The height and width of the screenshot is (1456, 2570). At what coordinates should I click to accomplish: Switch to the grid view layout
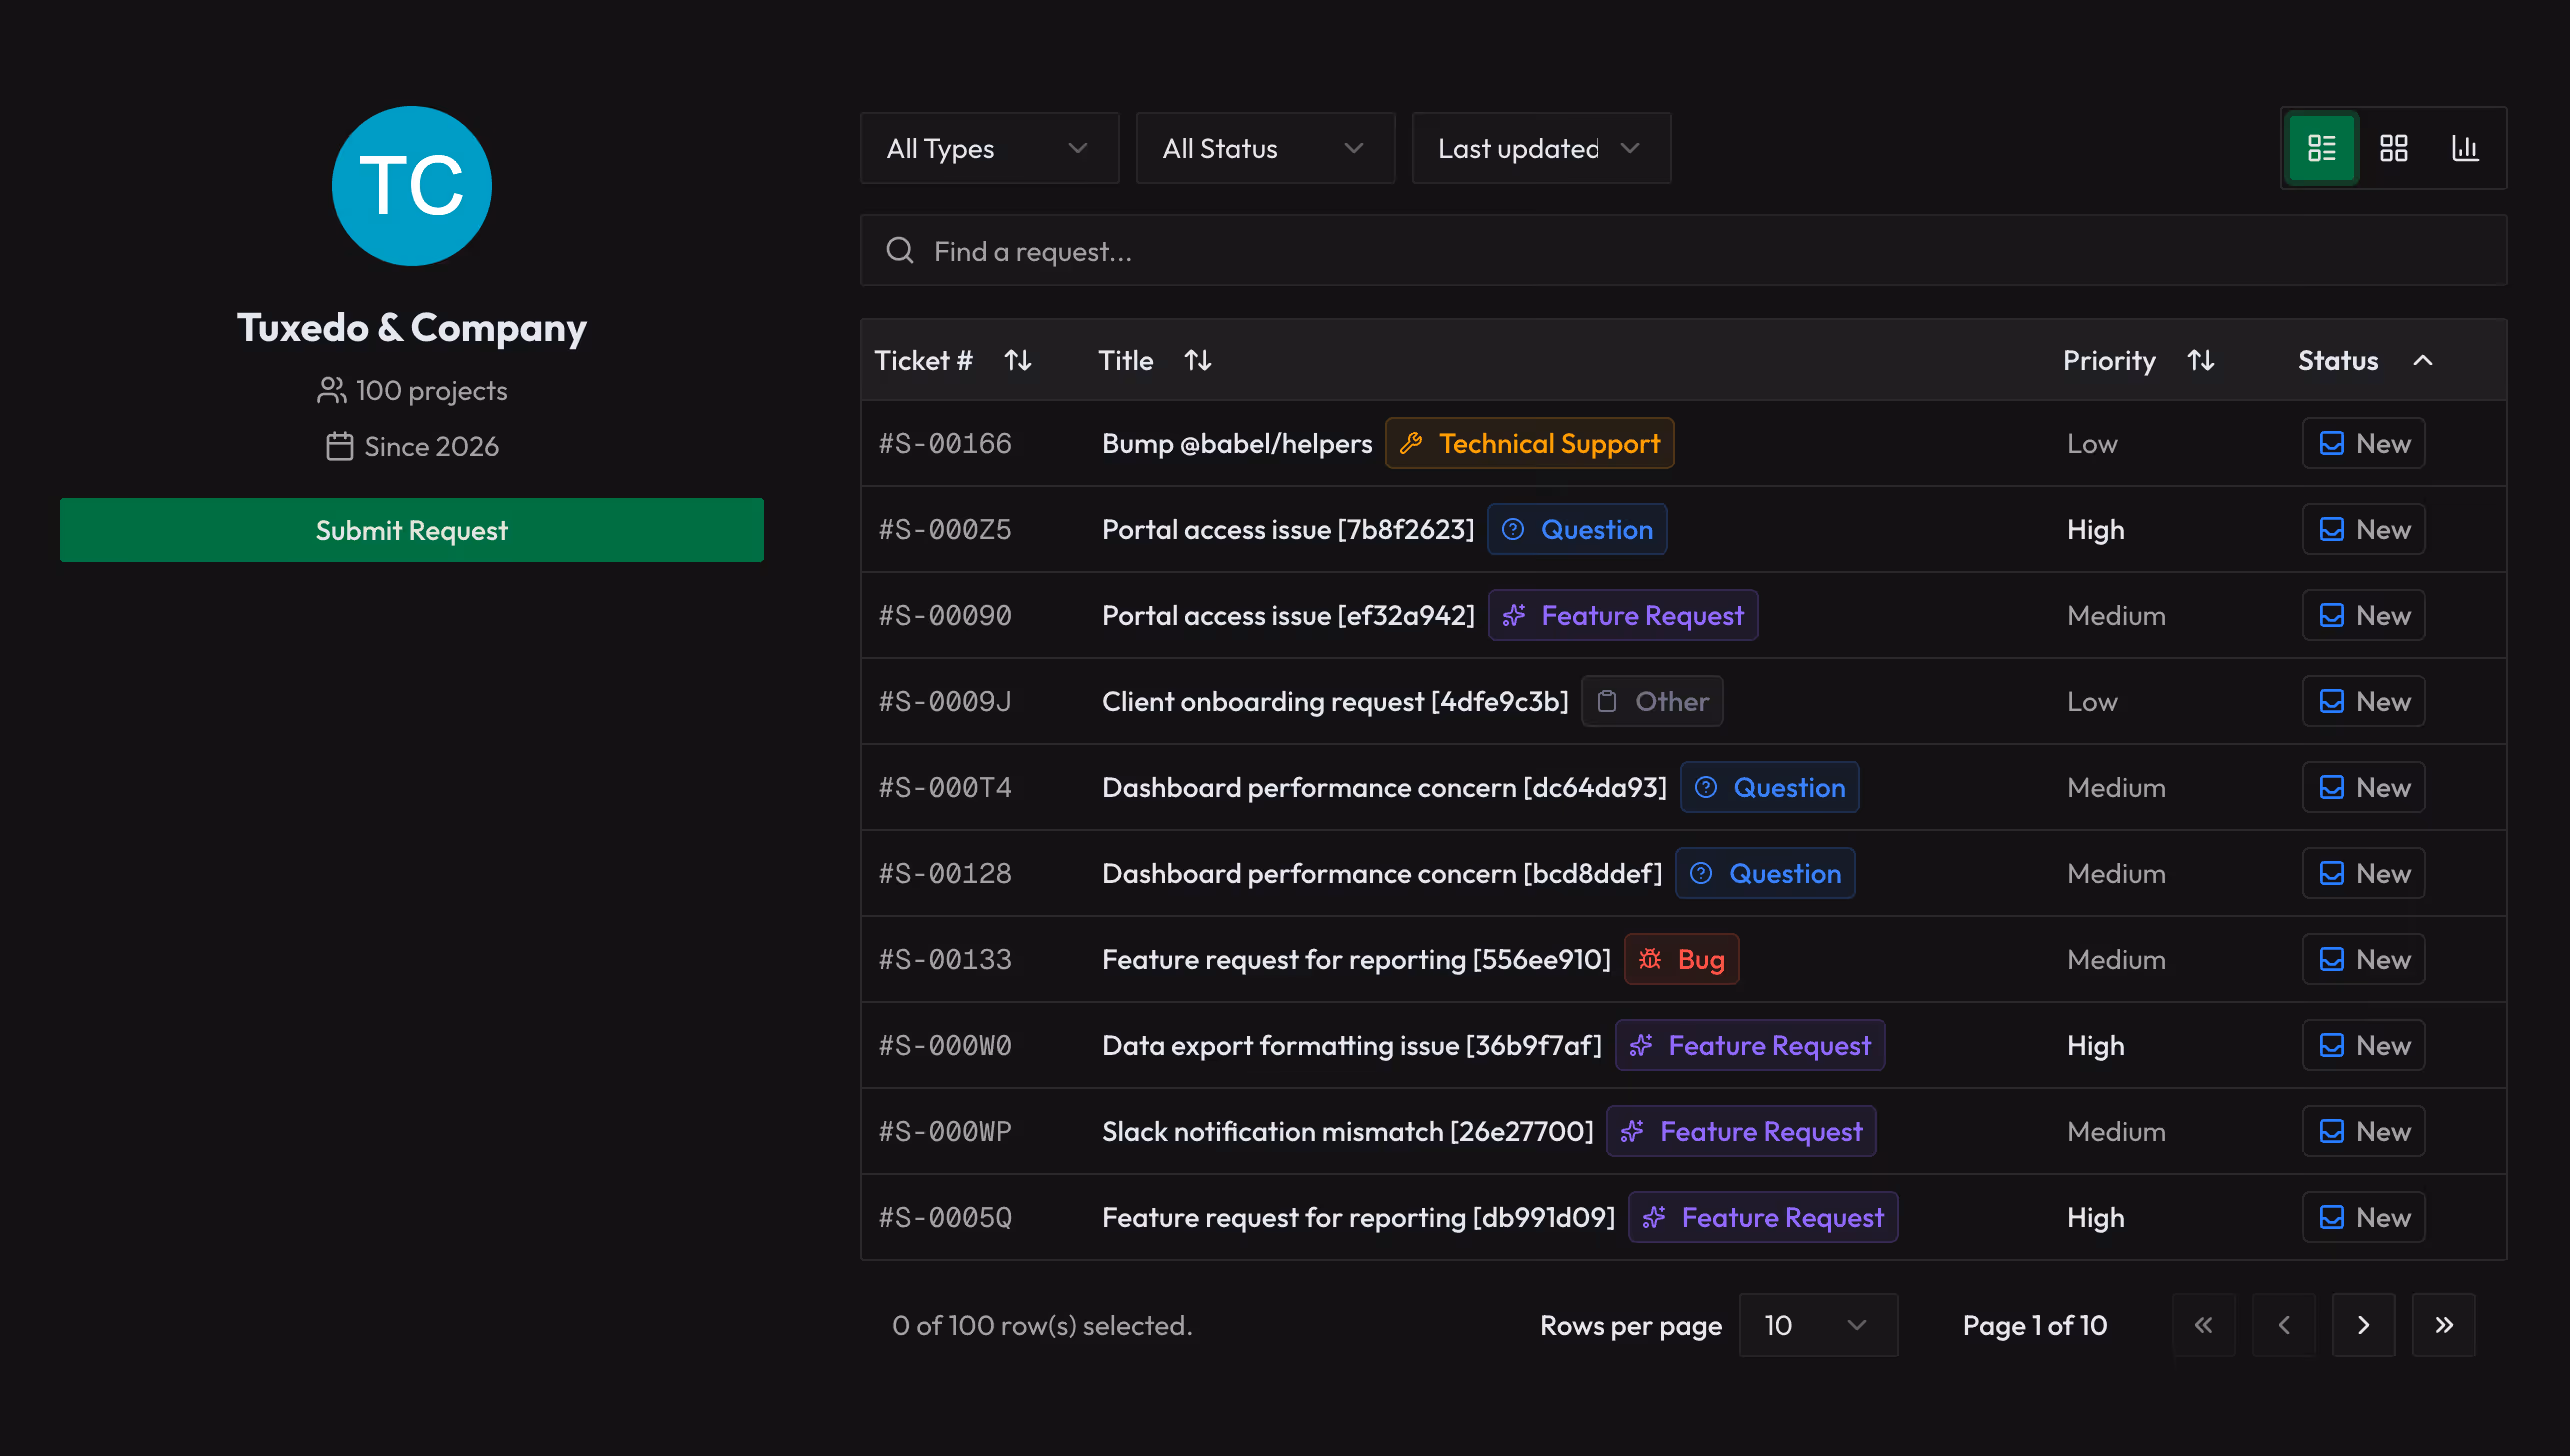point(2393,148)
